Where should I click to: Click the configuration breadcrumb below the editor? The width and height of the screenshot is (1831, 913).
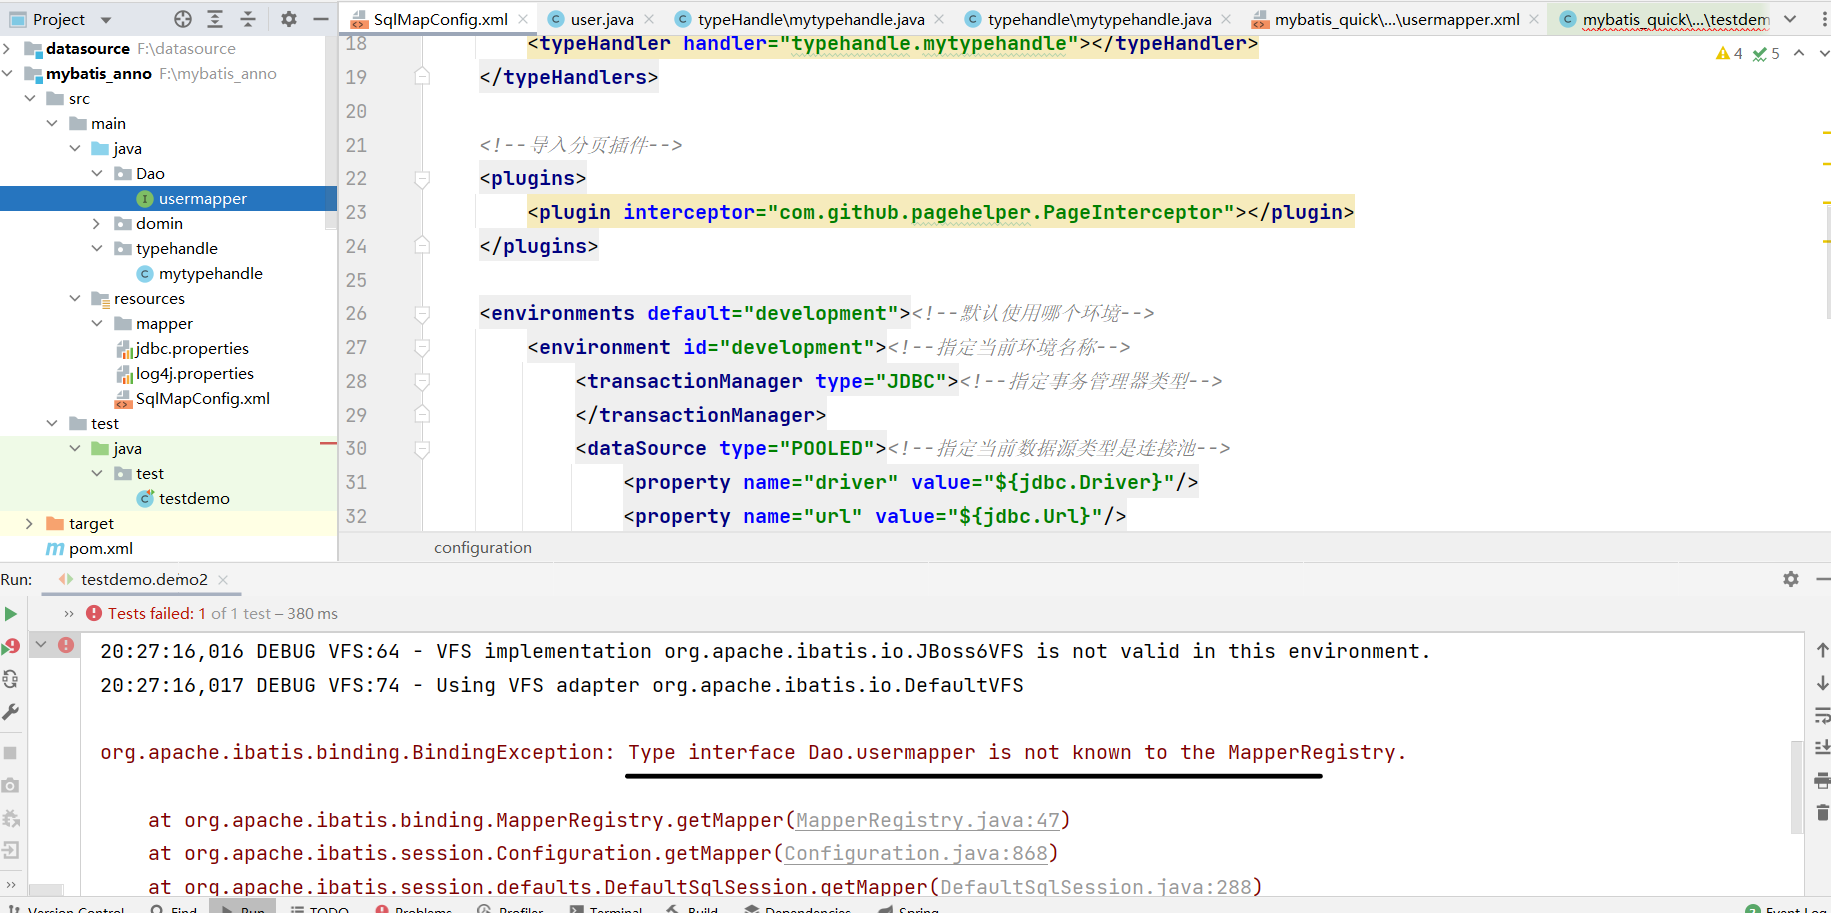point(483,547)
